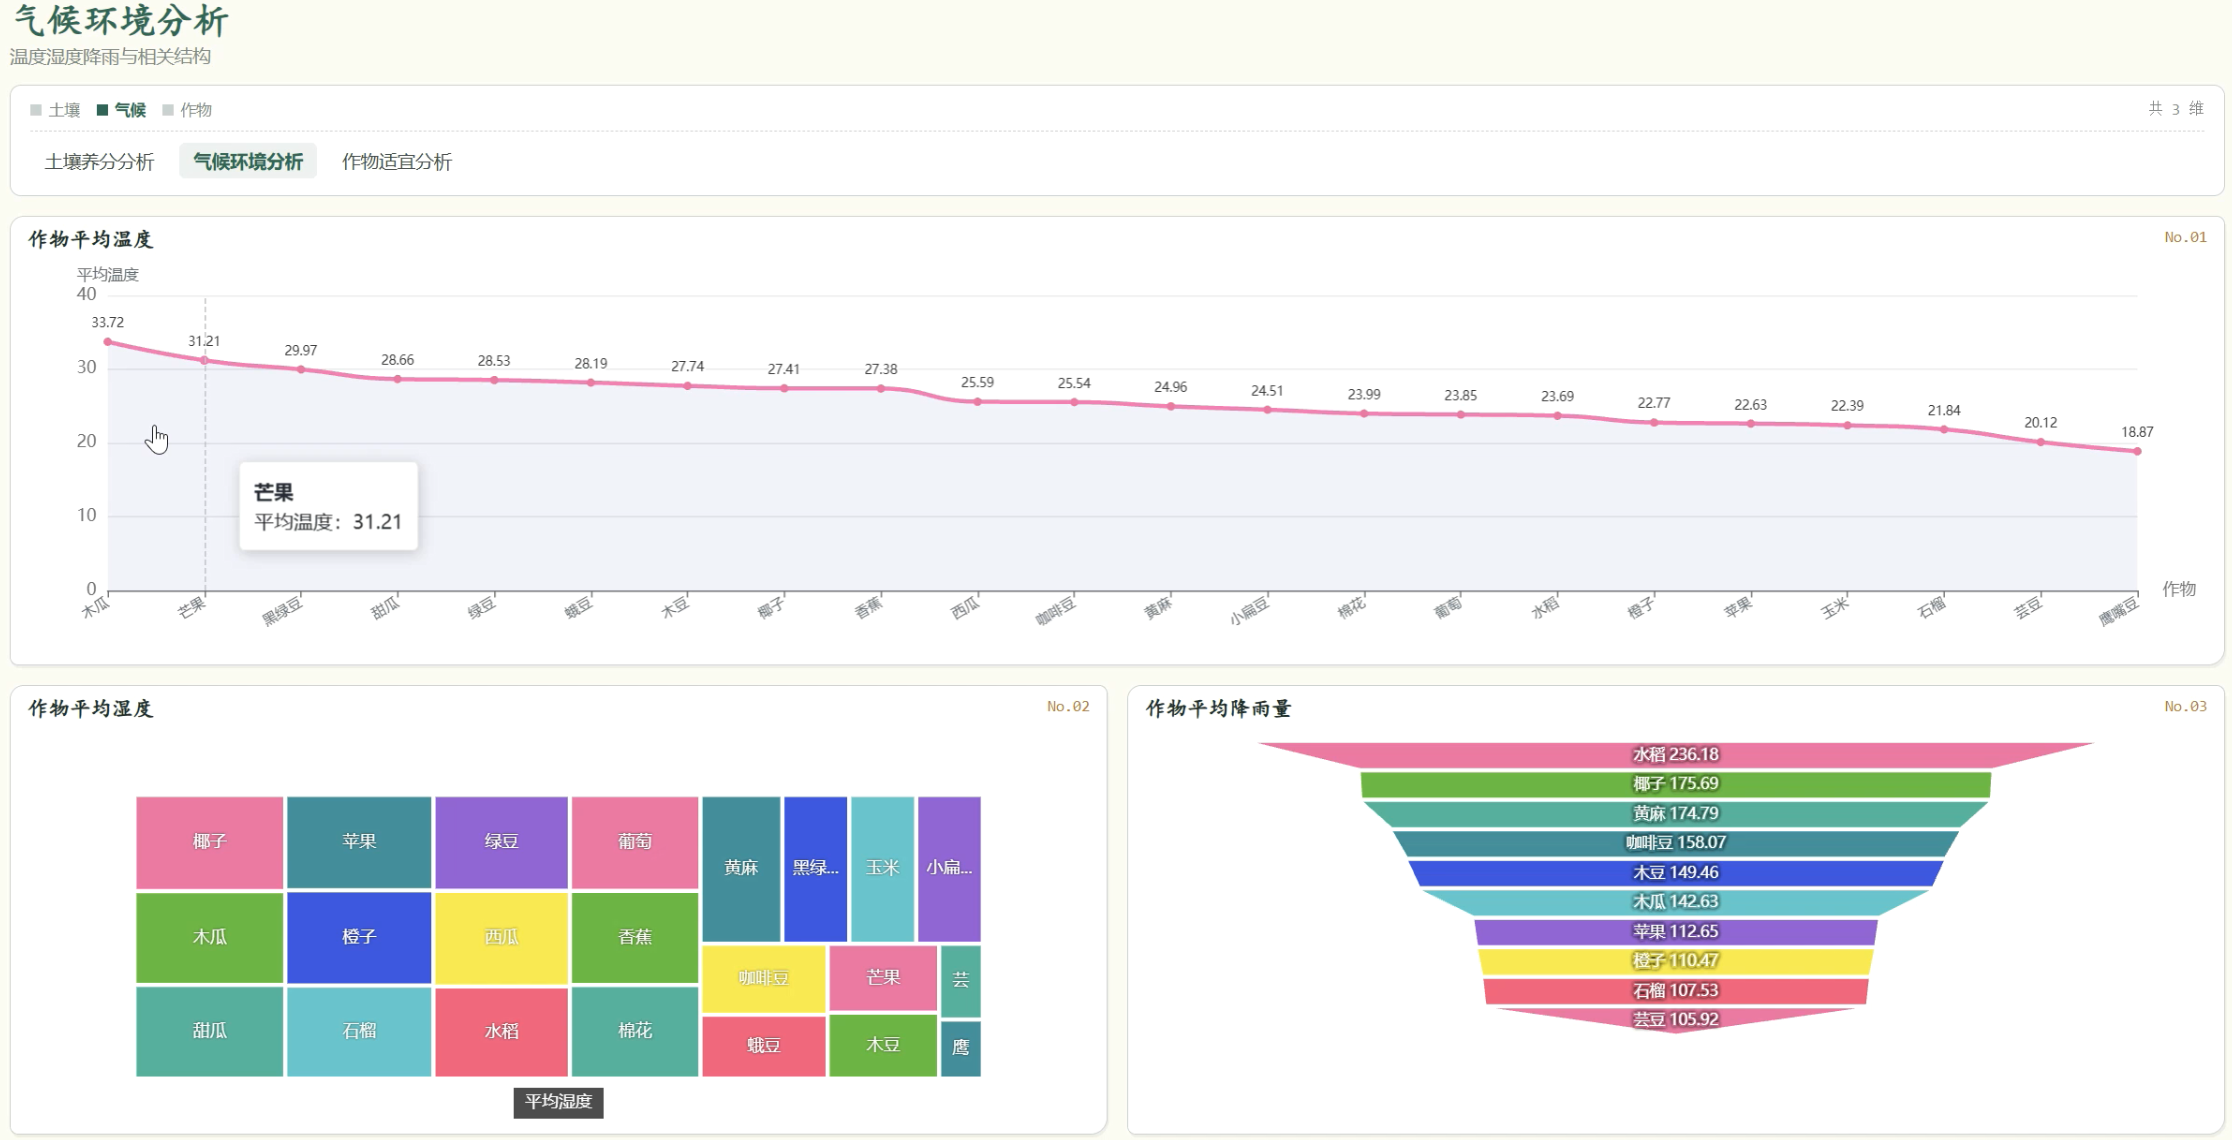Screen dimensions: 2232x1140
Task: Click the 蛾豆 treemap tile
Action: (x=764, y=1046)
